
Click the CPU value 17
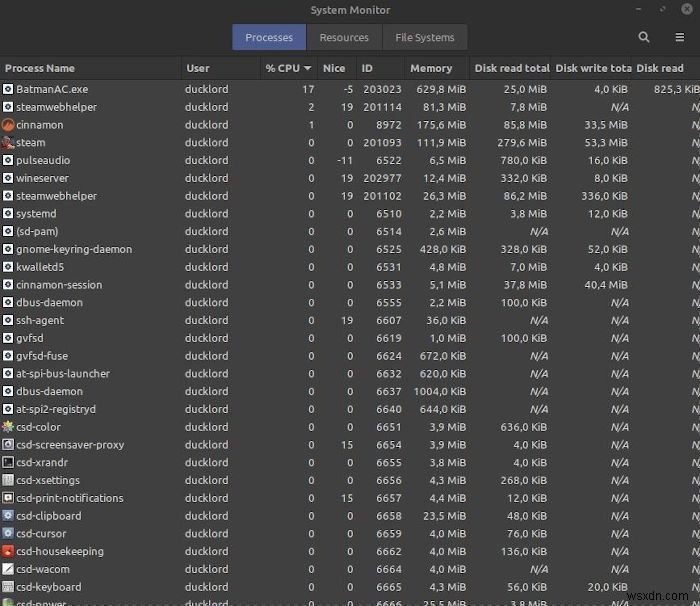308,89
